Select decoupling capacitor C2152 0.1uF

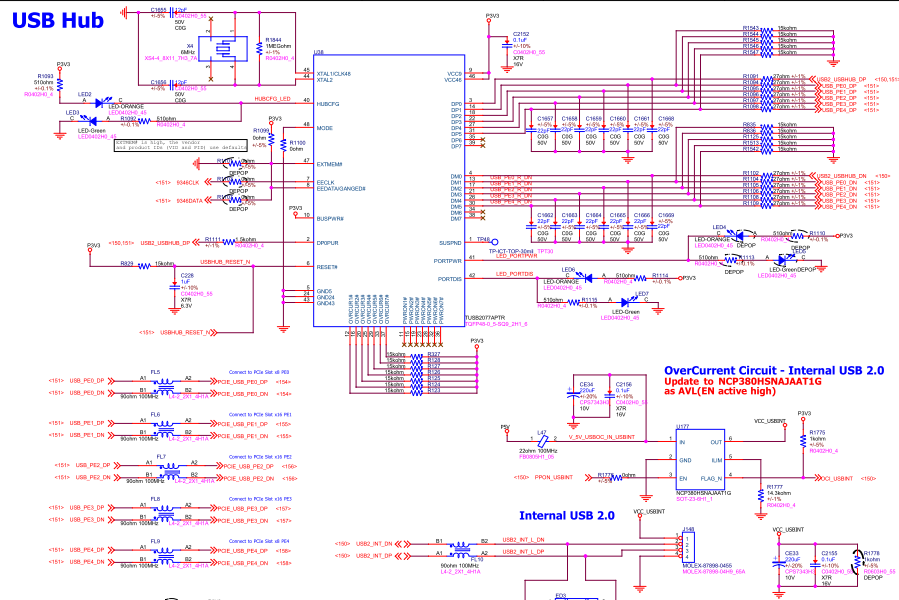click(506, 44)
